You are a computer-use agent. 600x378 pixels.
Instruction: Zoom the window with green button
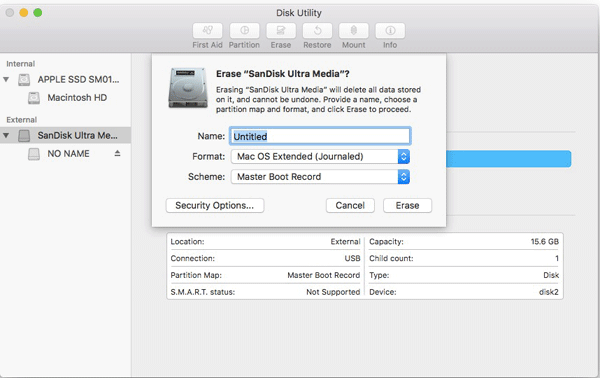click(38, 13)
